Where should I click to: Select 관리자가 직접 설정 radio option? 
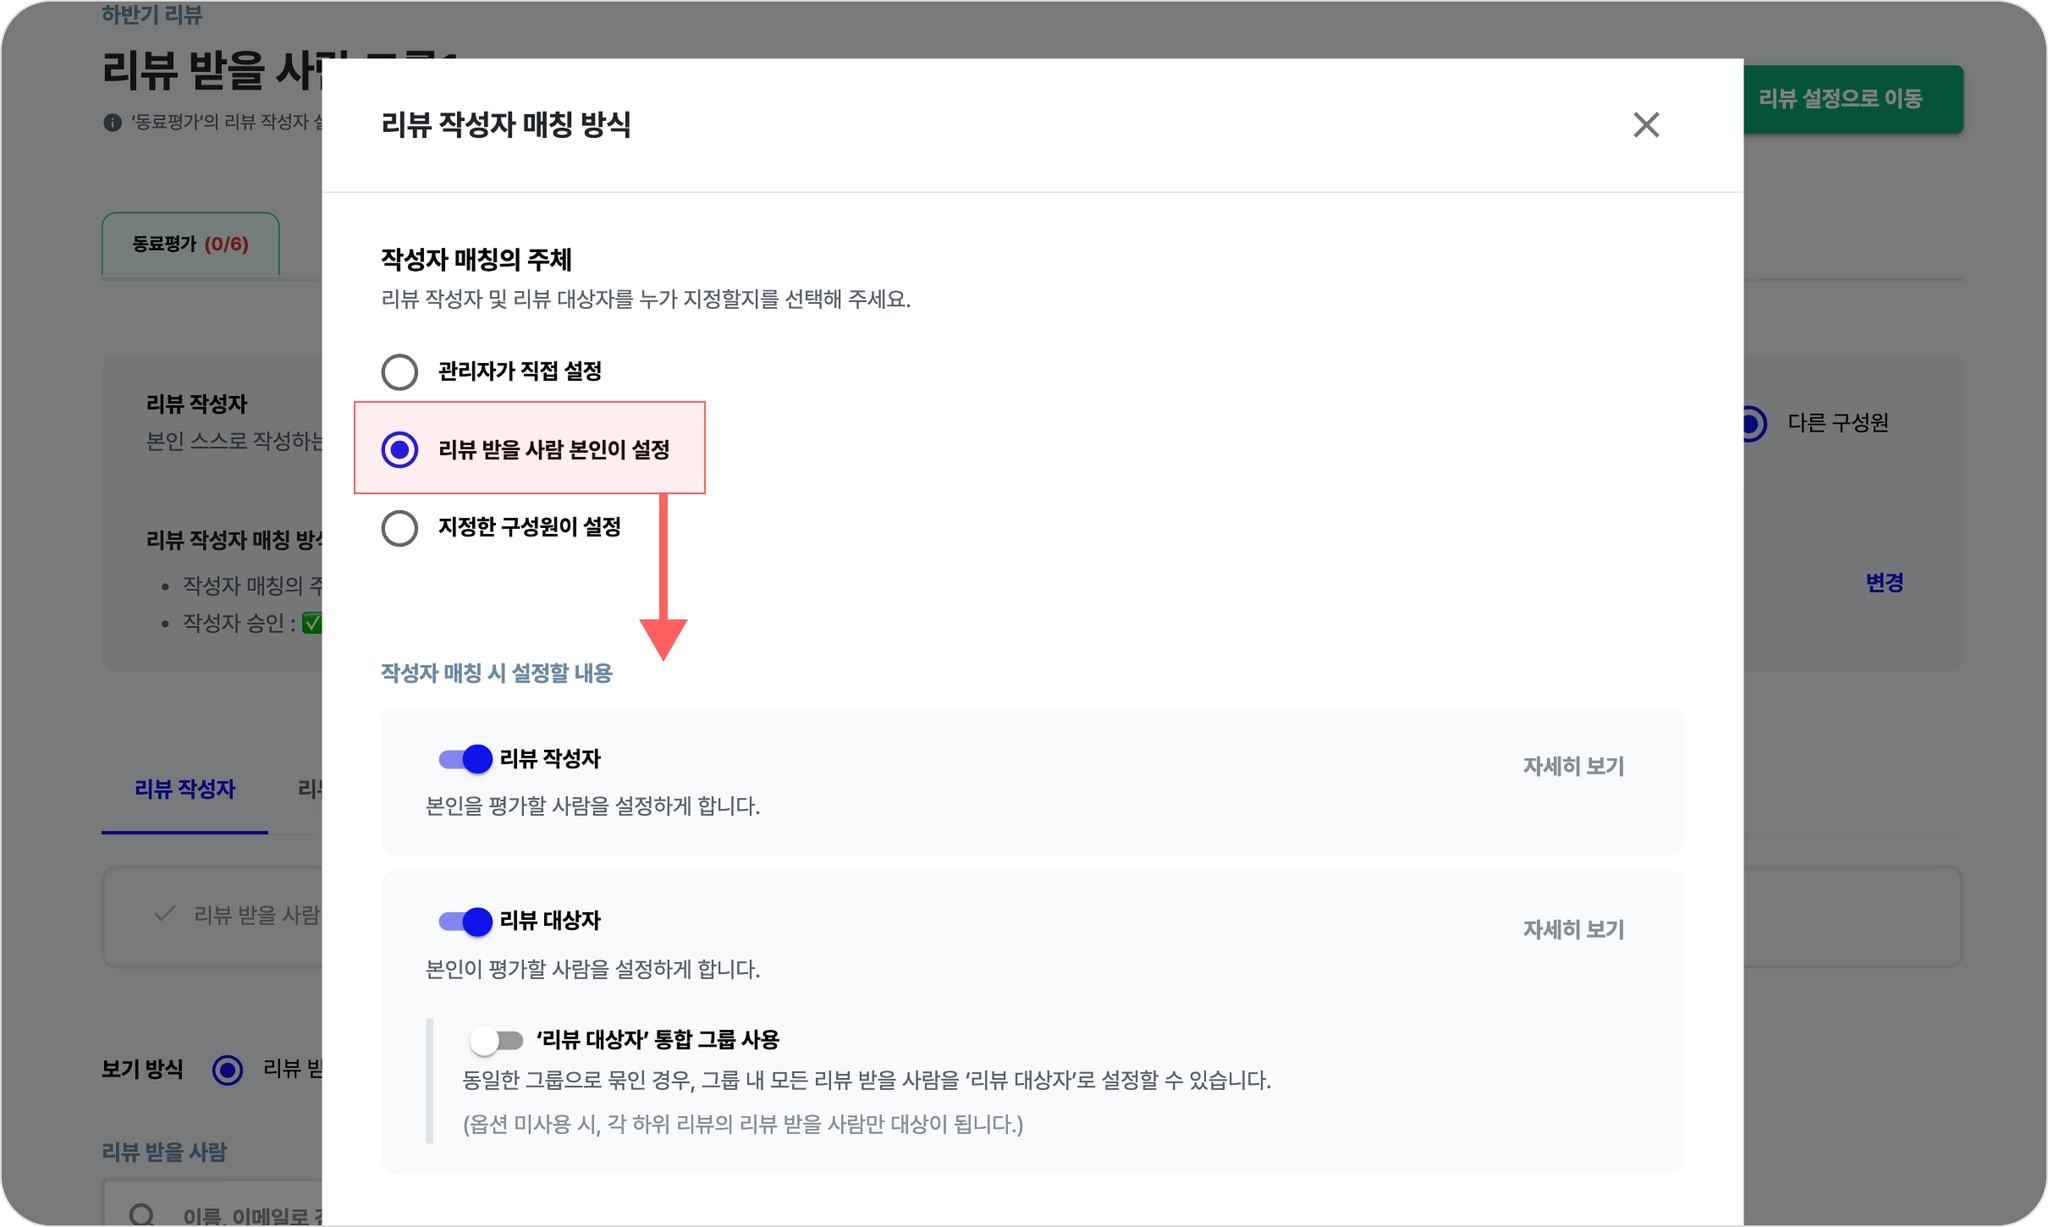[x=399, y=372]
